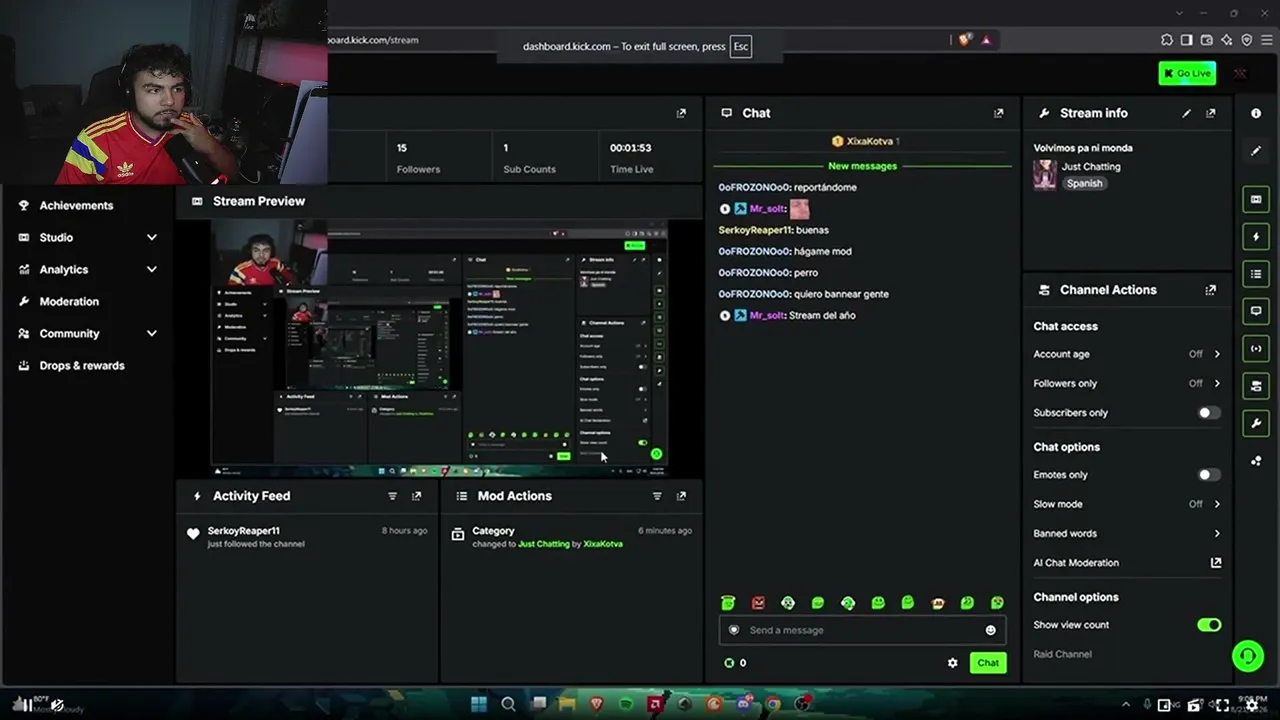This screenshot has width=1280, height=720.
Task: Filter the Mod Actions list
Action: click(x=657, y=496)
